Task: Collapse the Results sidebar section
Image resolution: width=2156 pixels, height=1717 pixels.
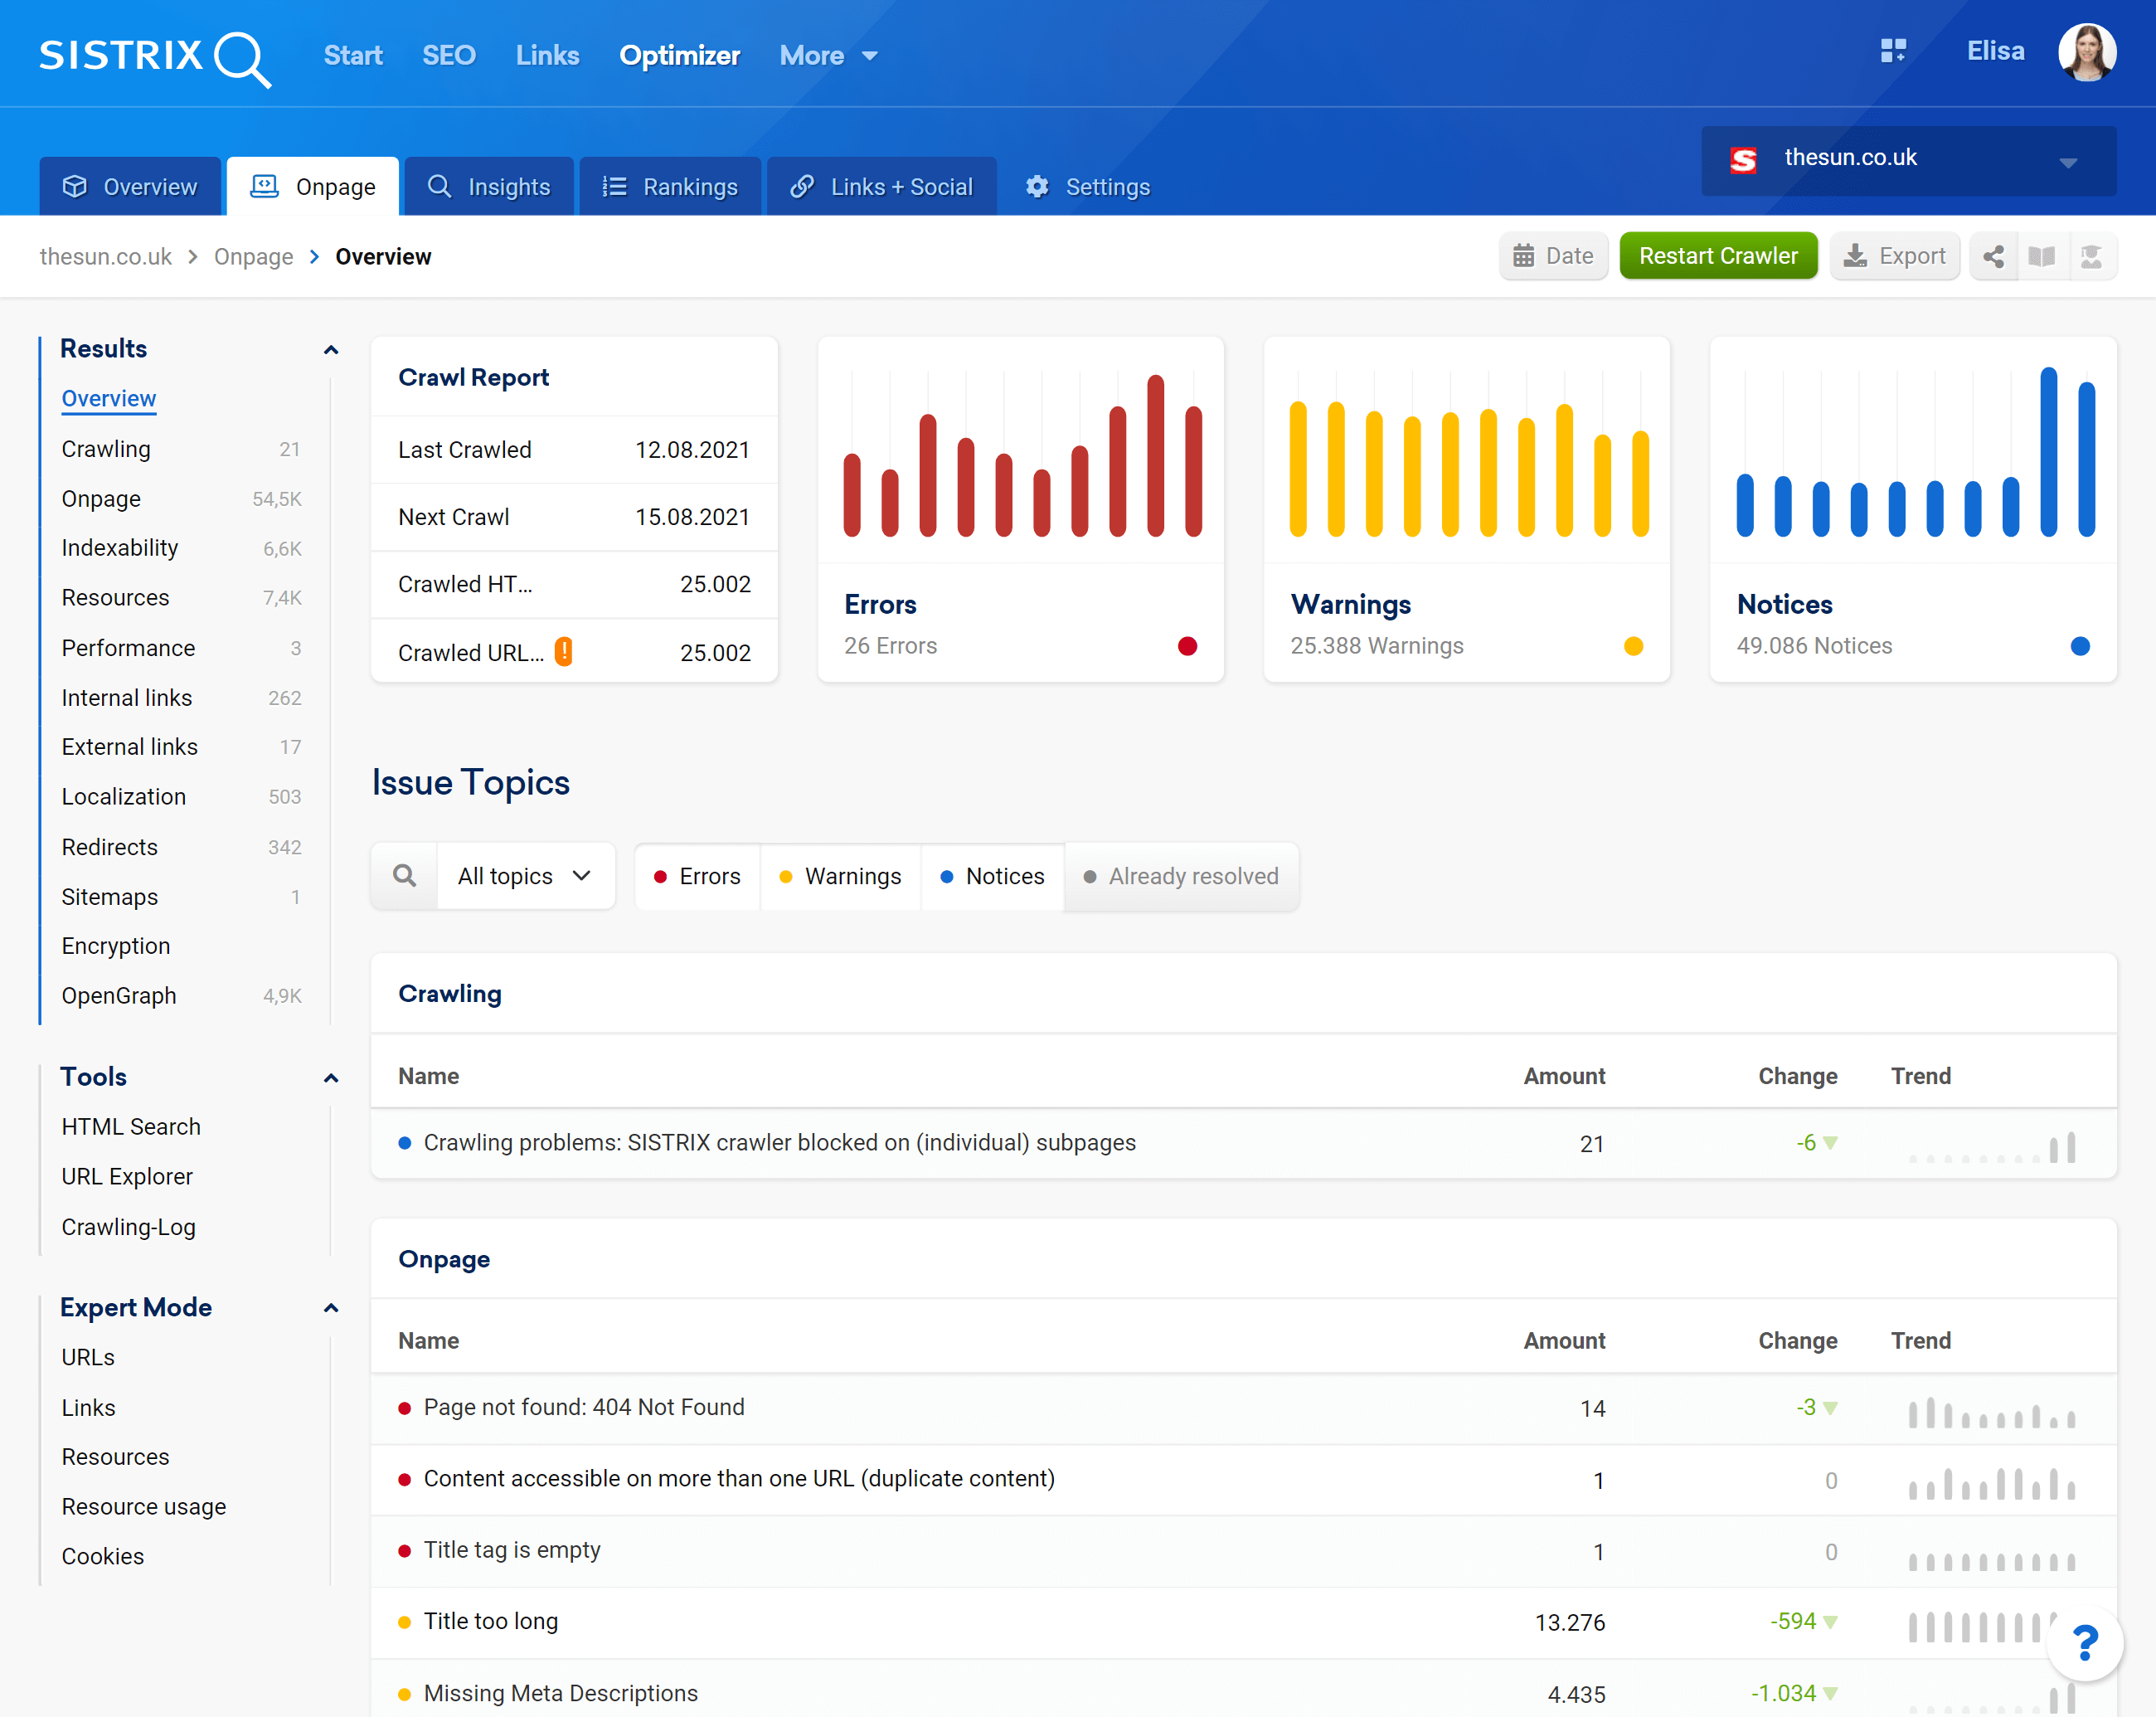Action: click(x=331, y=350)
